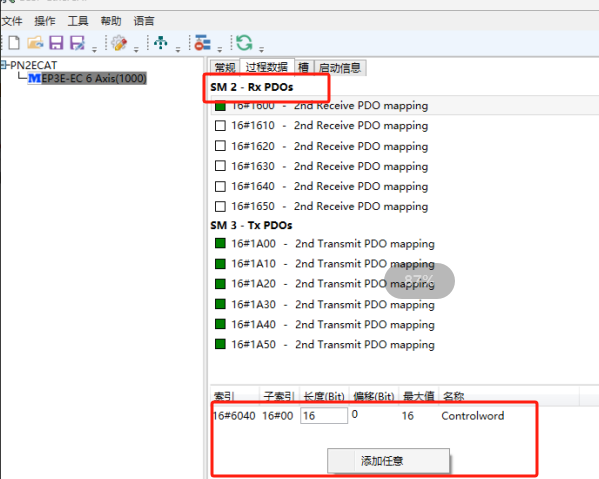Click the remove-device icon with red minus
The height and width of the screenshot is (479, 599).
pyautogui.click(x=202, y=42)
